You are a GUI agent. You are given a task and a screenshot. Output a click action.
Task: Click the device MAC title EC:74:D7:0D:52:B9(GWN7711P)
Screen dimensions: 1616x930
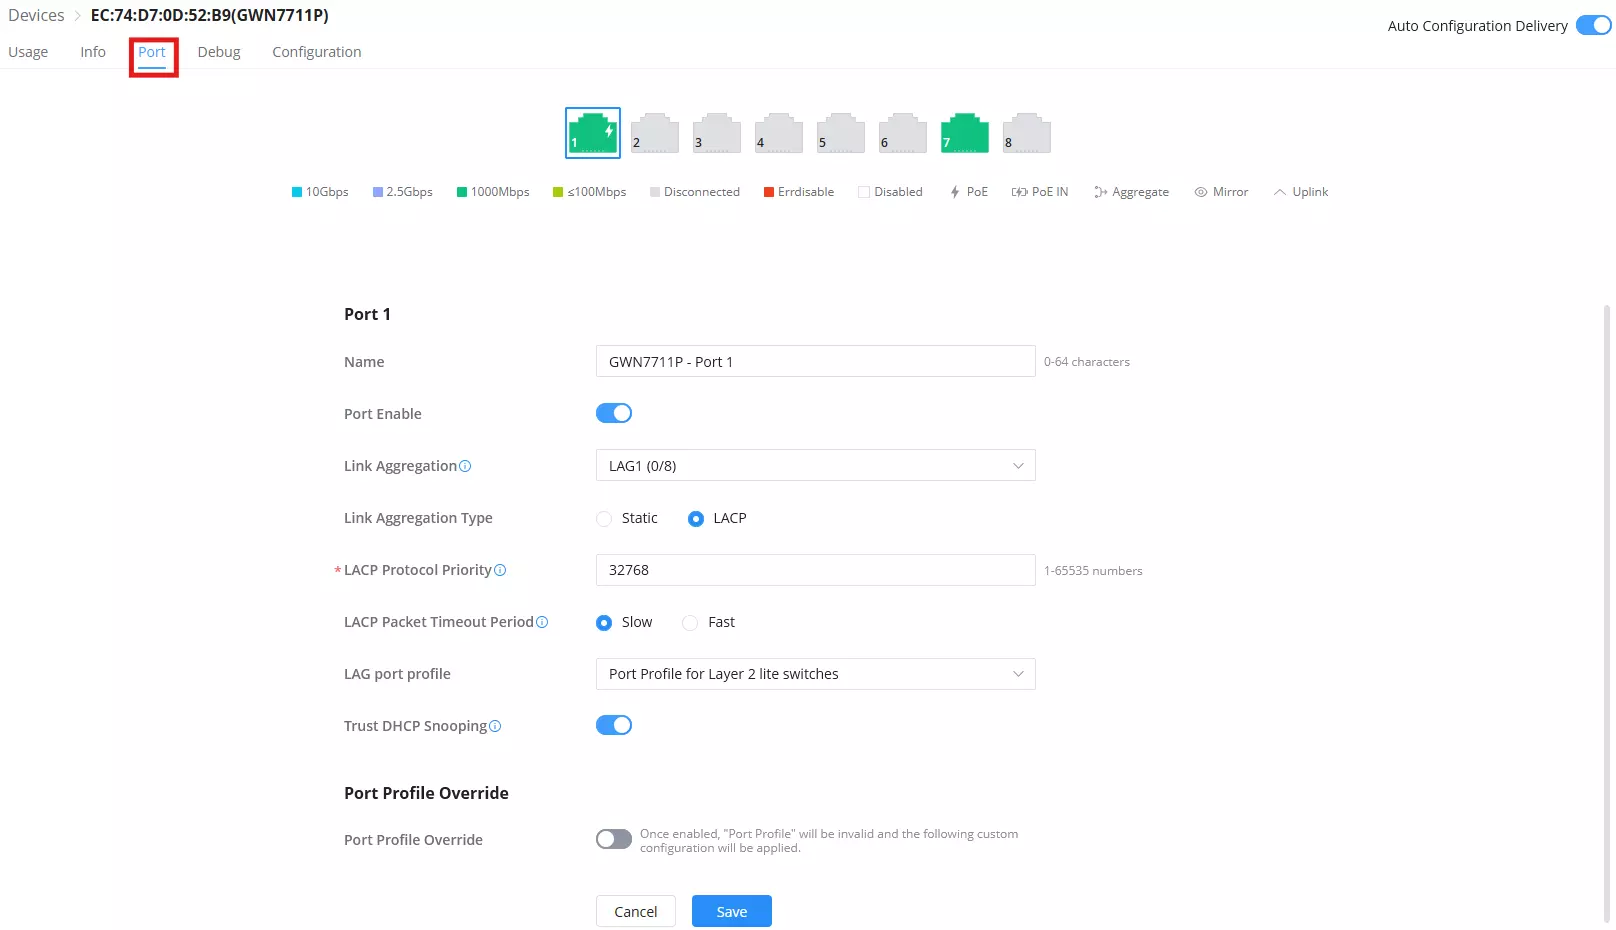tap(210, 15)
